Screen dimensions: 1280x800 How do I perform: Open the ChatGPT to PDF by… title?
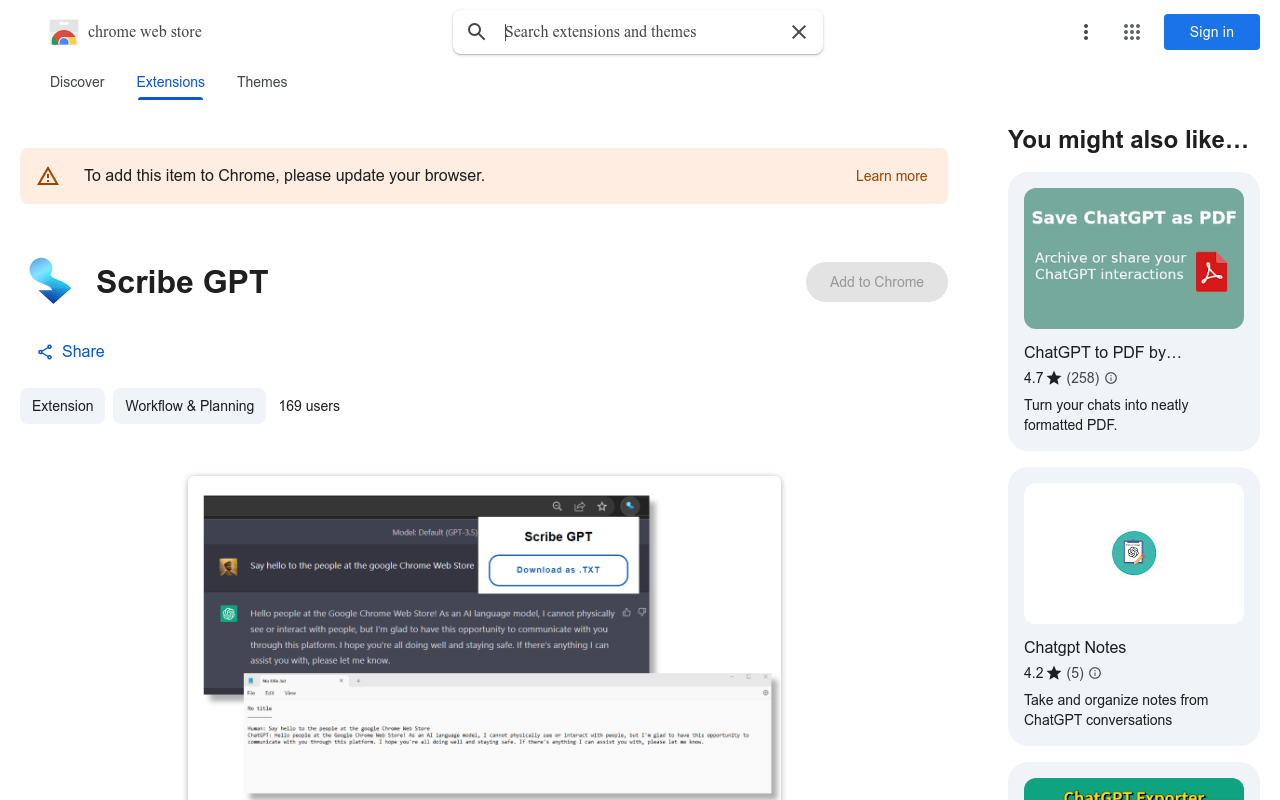point(1103,352)
